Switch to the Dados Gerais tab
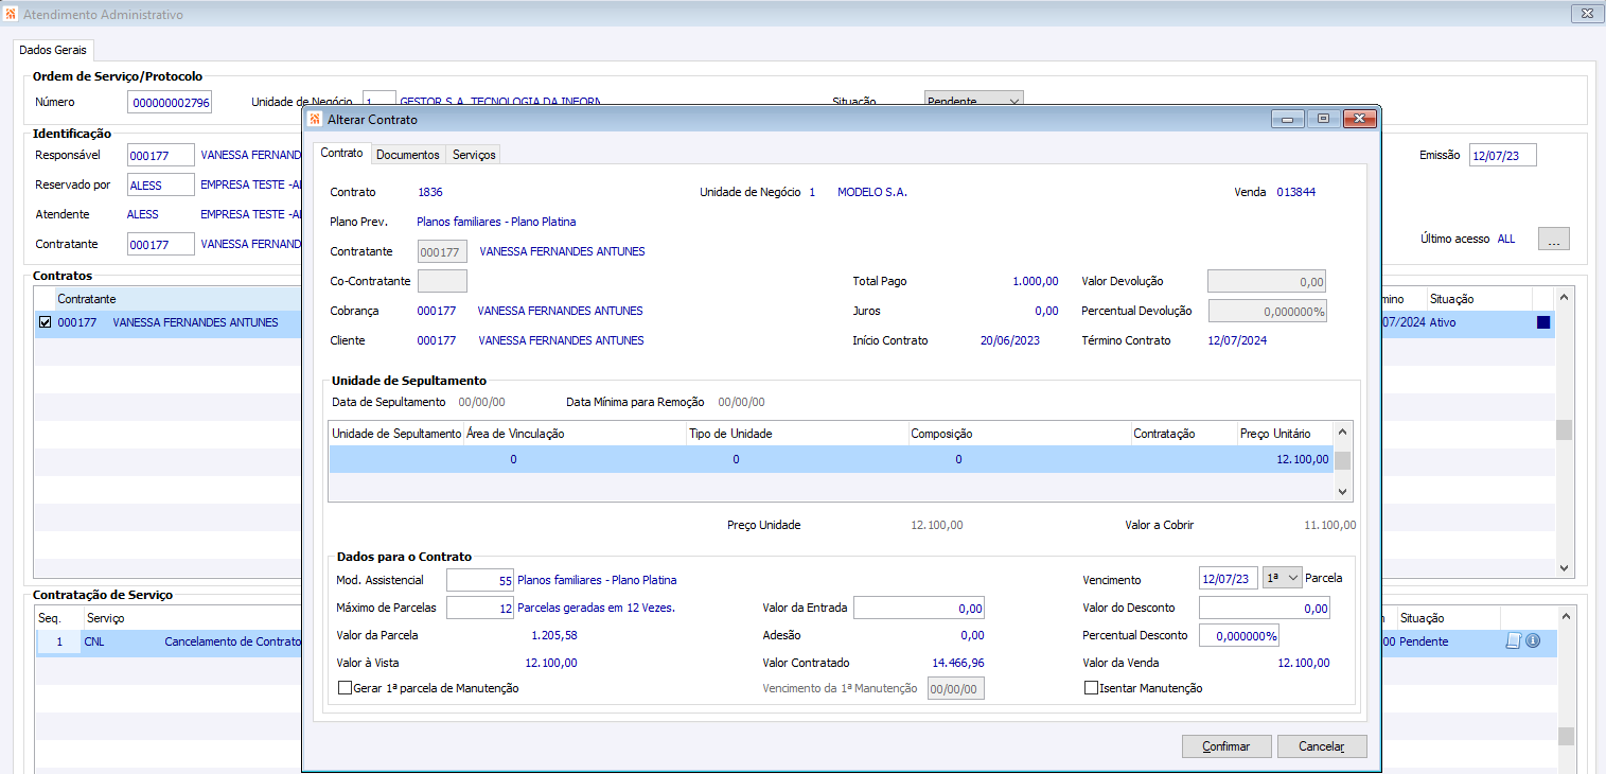The height and width of the screenshot is (776, 1607). coord(53,50)
